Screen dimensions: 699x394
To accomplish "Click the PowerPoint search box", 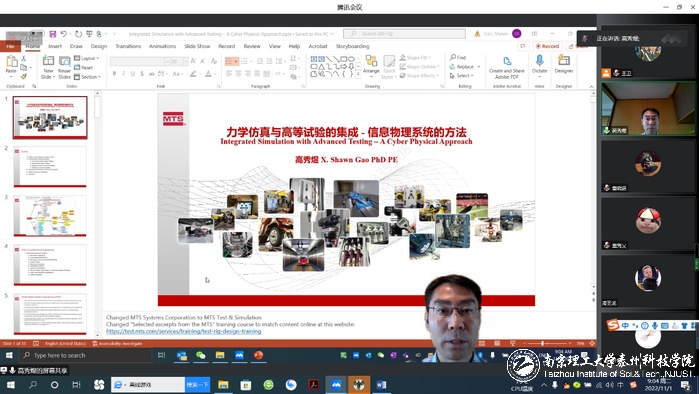I will click(404, 34).
